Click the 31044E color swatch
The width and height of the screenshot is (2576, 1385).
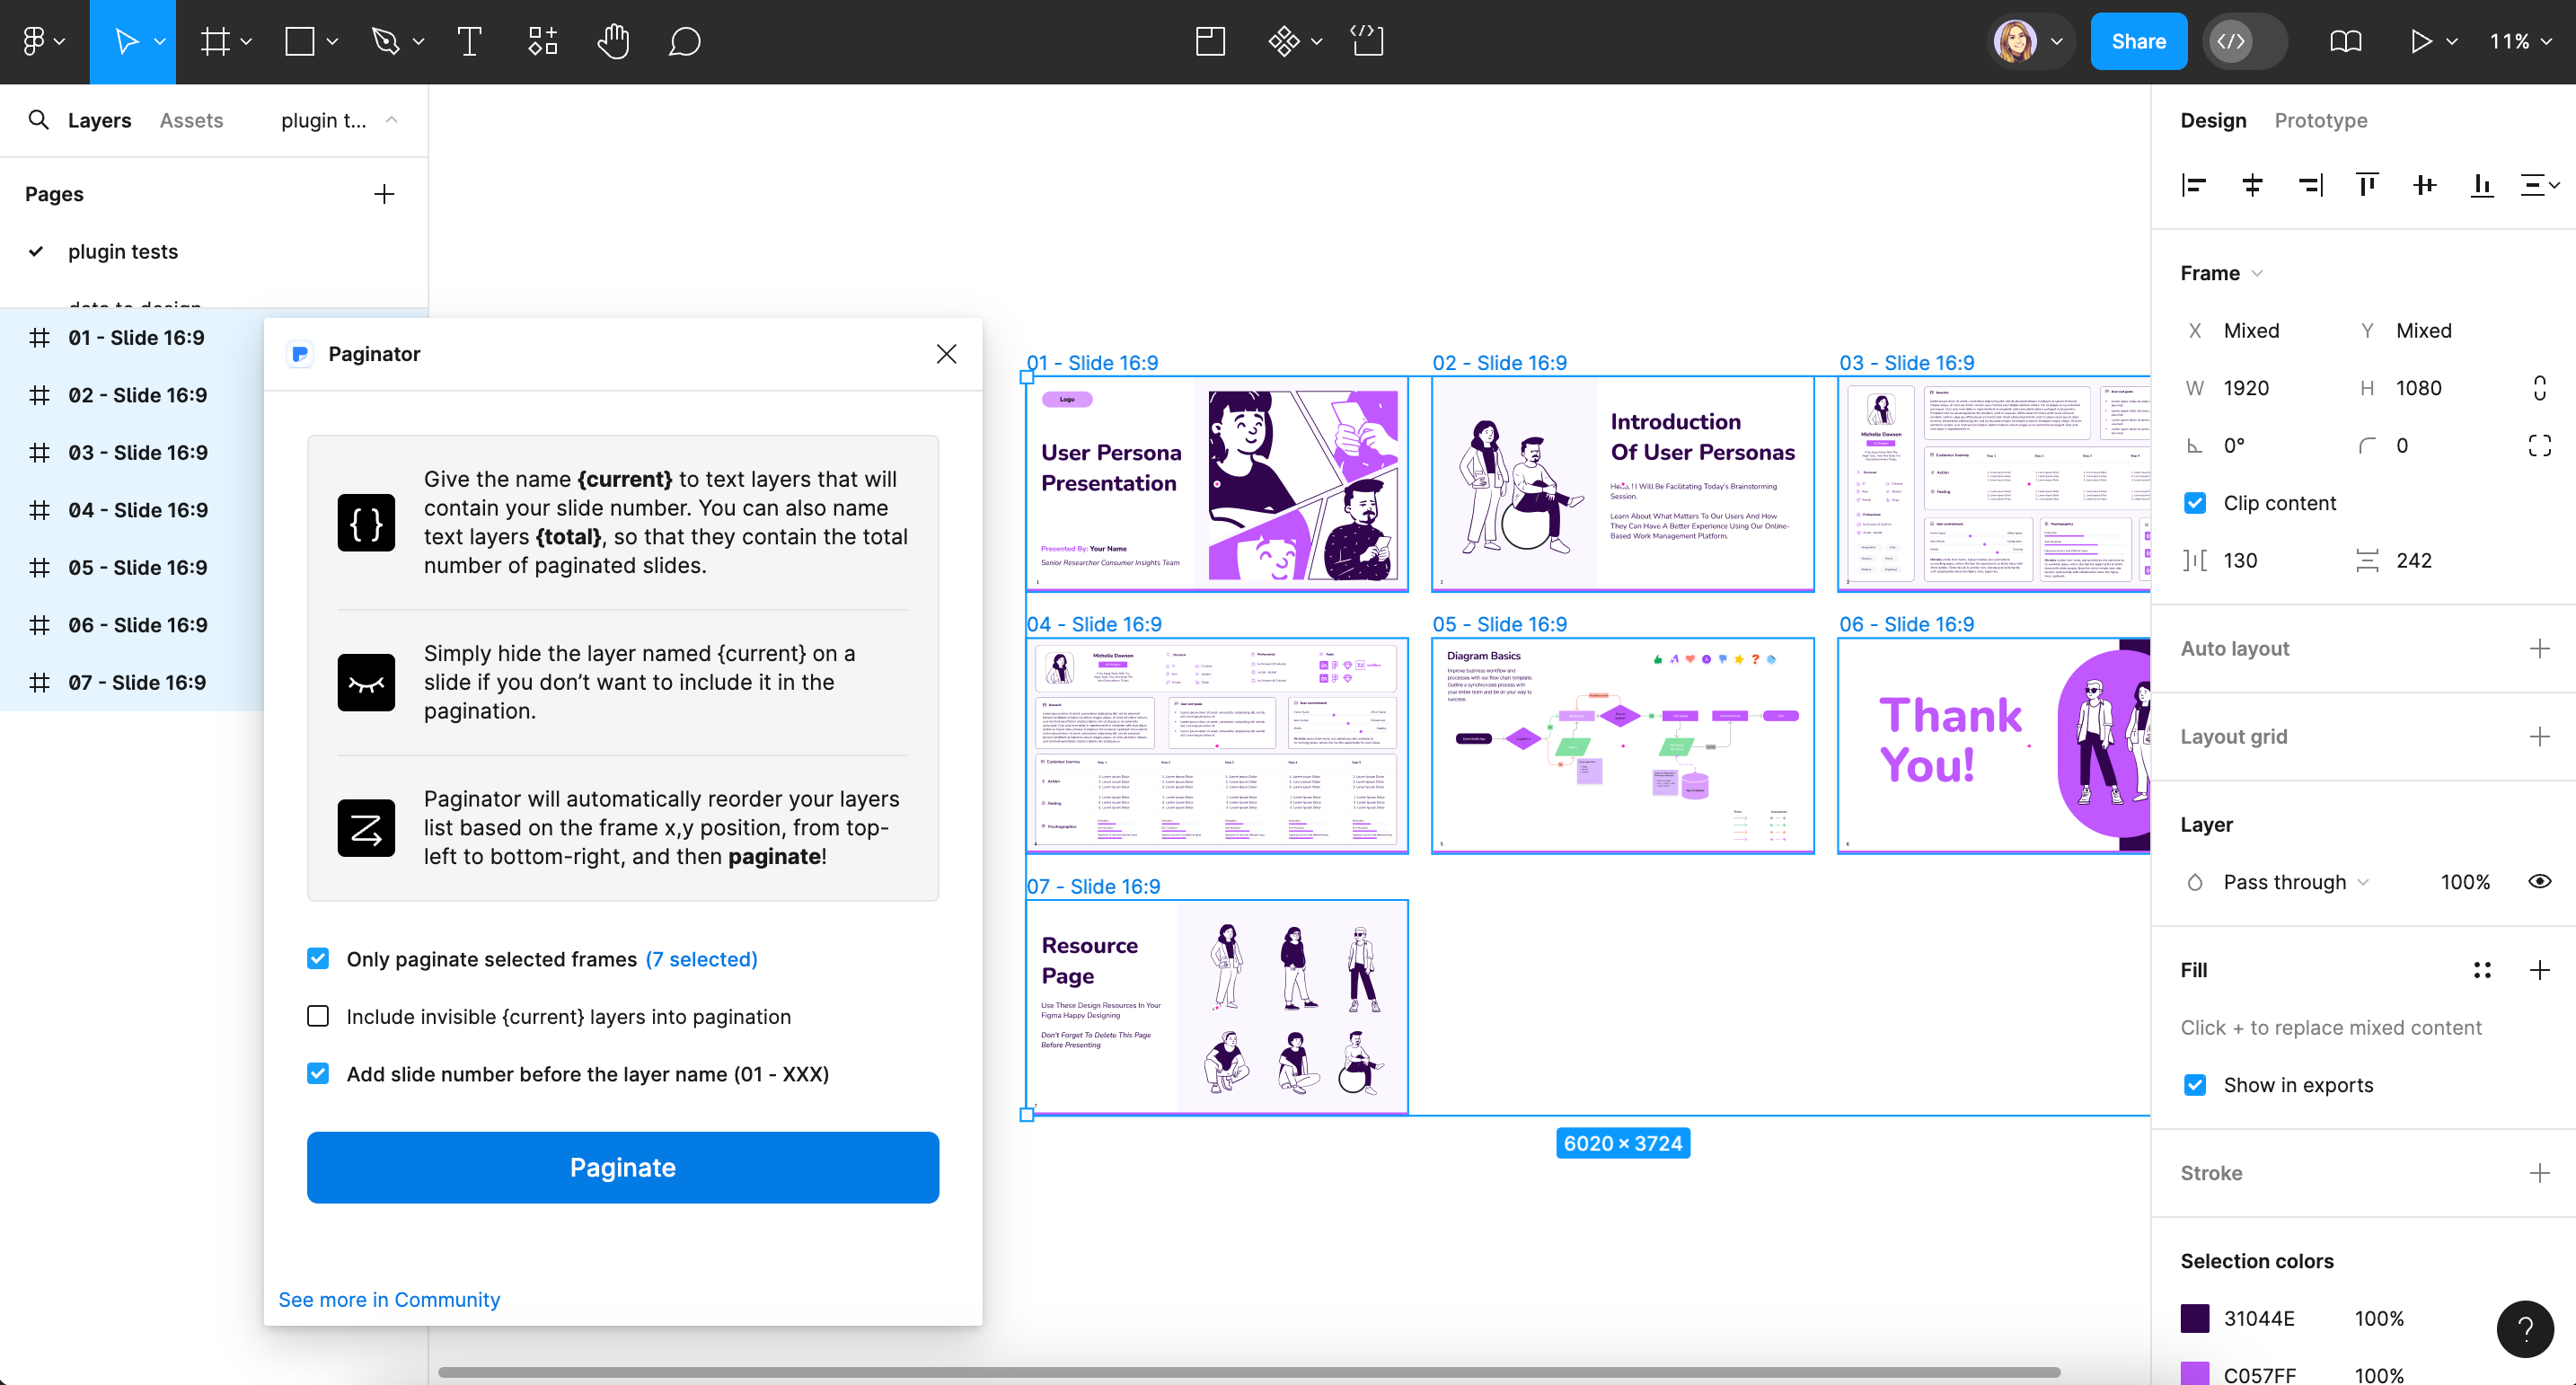[x=2195, y=1318]
